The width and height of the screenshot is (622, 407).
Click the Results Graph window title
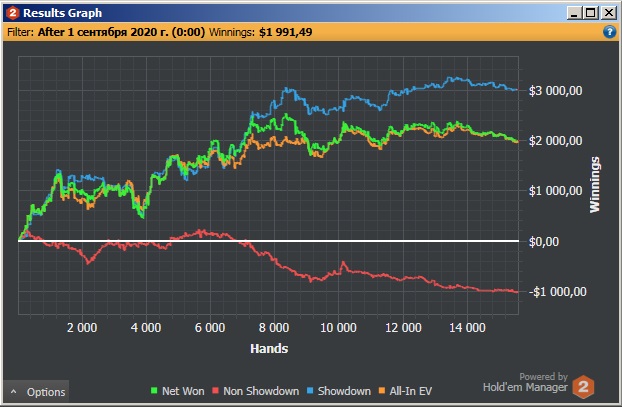[x=62, y=13]
